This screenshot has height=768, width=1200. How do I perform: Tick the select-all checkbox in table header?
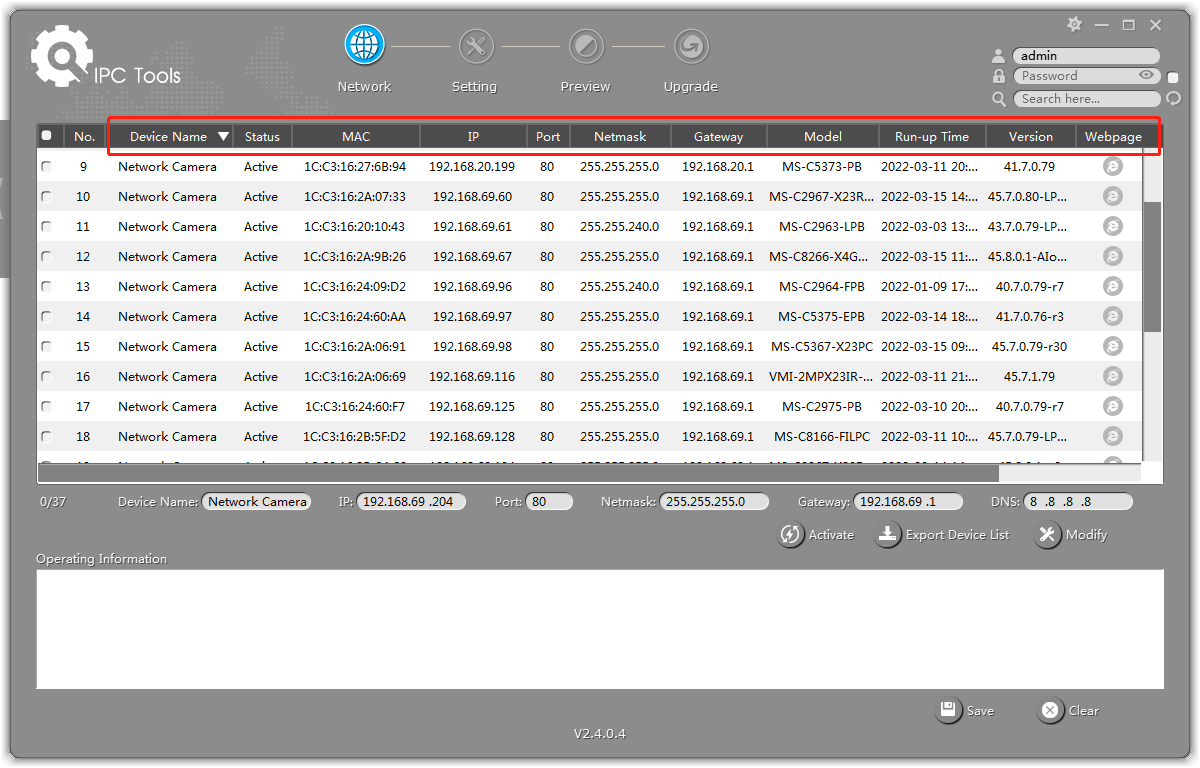tap(47, 136)
